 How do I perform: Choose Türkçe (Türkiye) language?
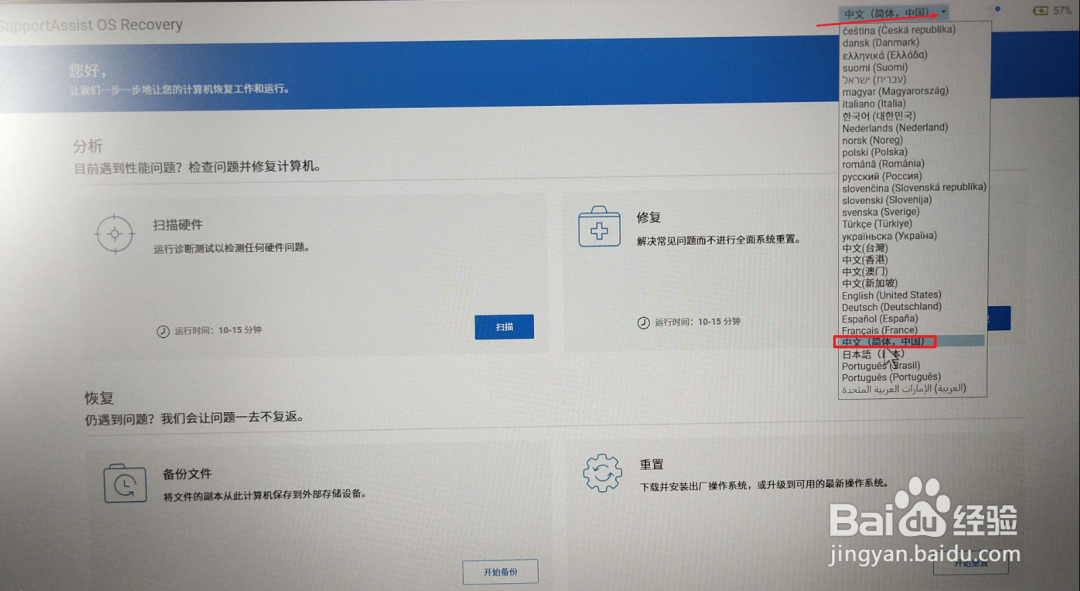tap(876, 224)
